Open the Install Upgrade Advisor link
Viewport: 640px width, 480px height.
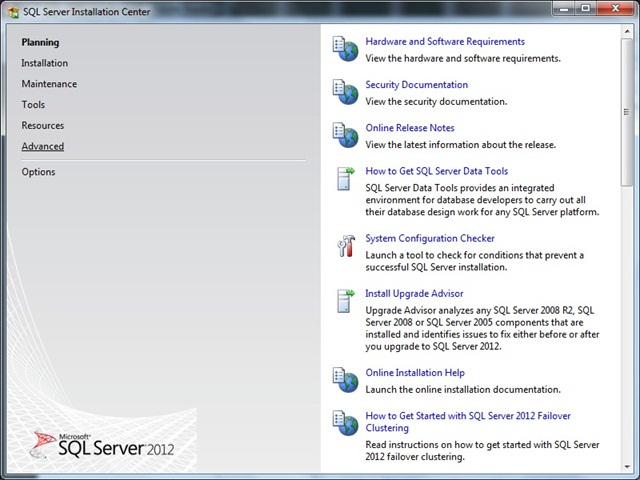[x=414, y=293]
